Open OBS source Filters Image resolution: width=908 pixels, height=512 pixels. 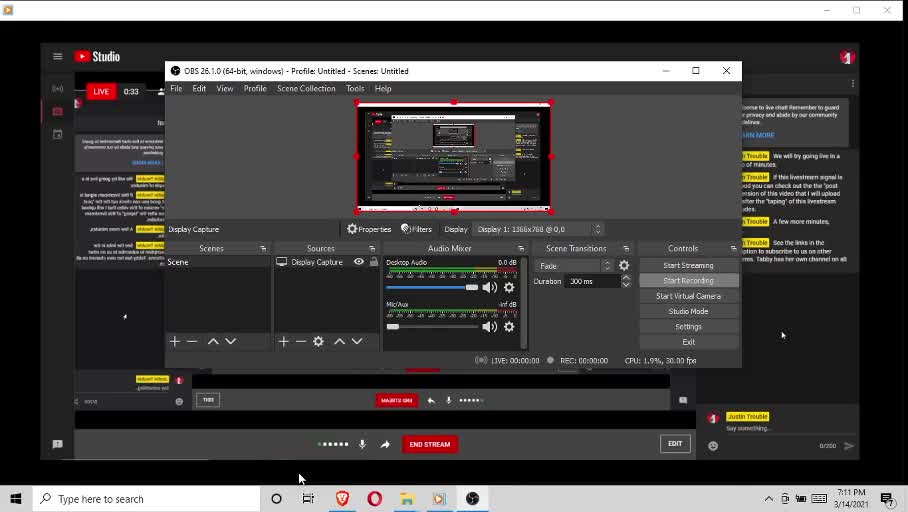pos(416,229)
